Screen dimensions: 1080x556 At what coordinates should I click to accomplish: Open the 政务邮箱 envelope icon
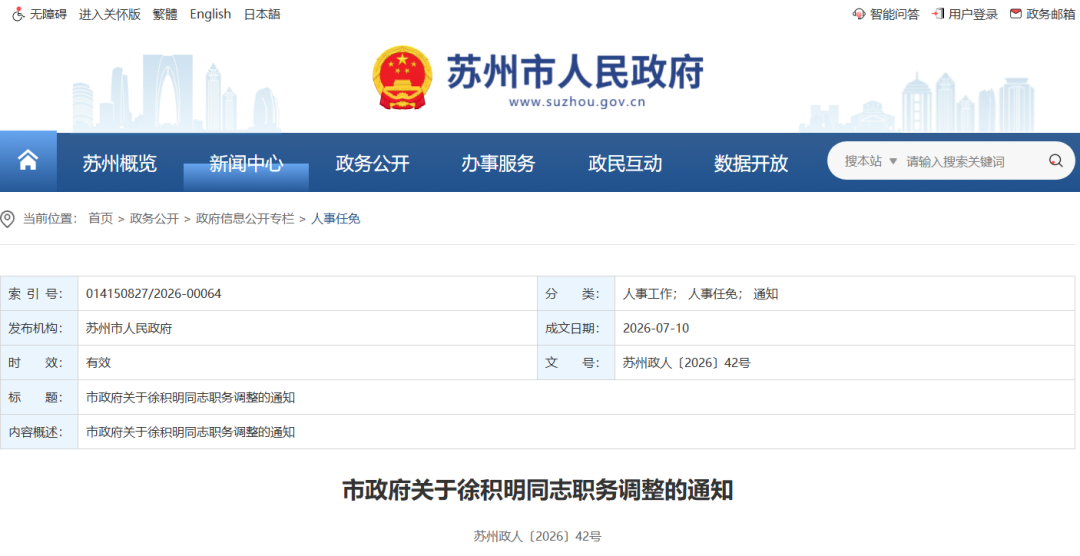(1015, 14)
